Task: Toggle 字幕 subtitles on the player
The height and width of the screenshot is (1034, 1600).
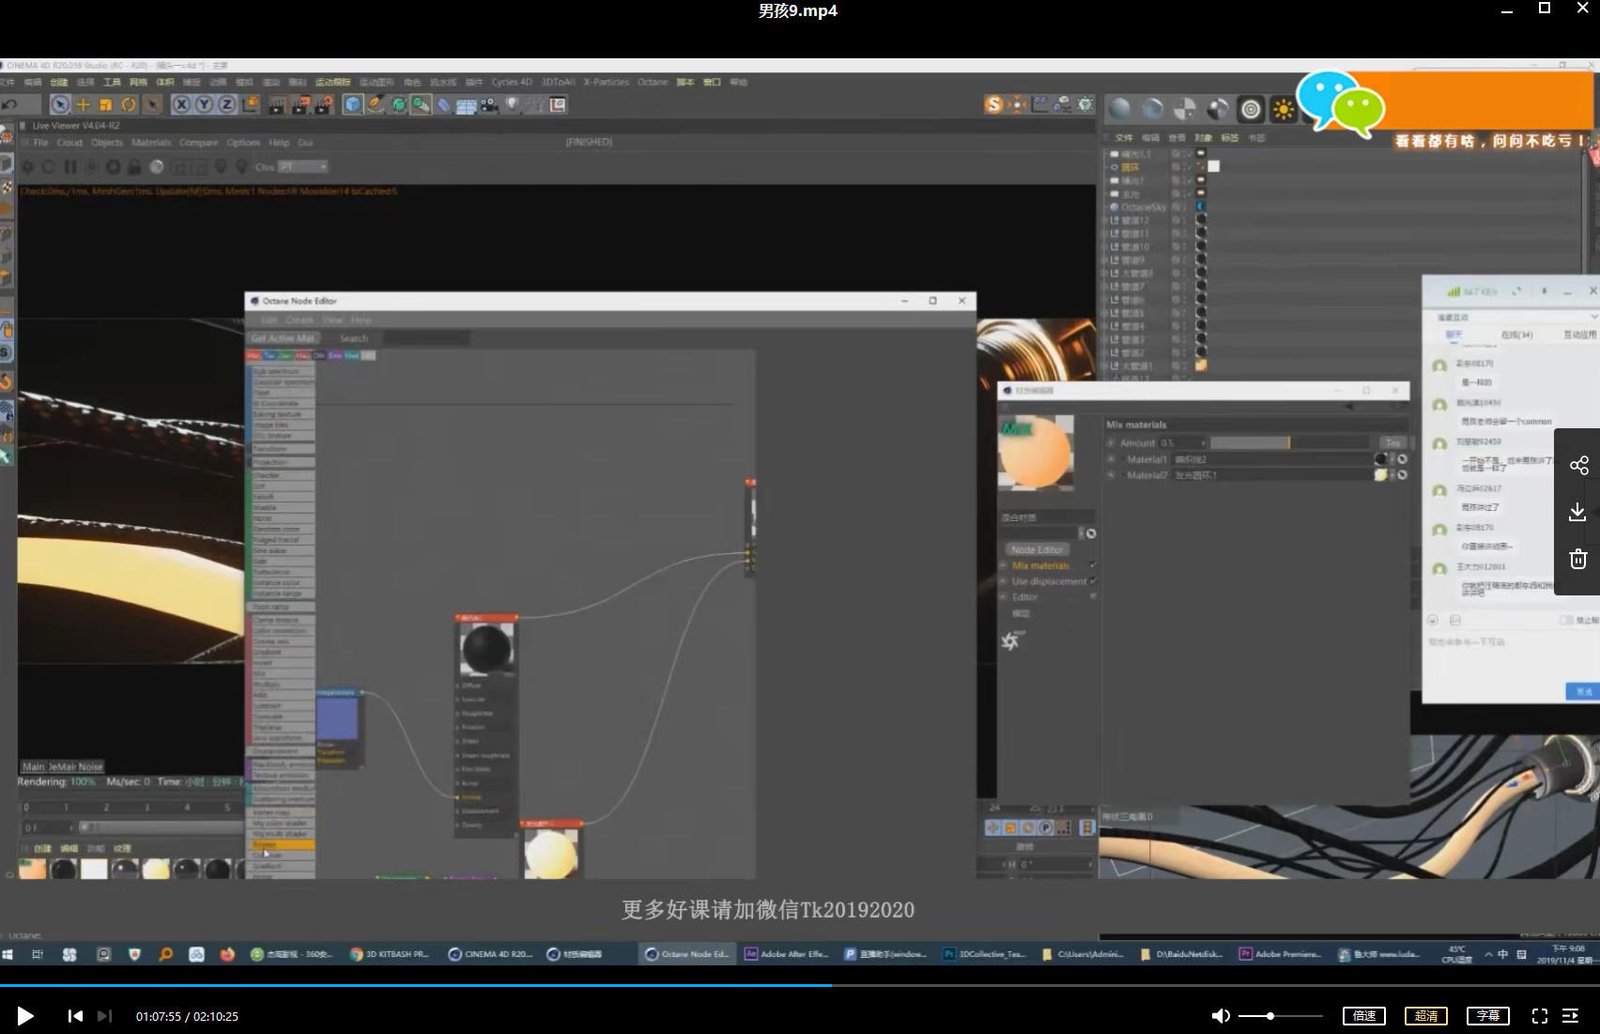Action: pos(1487,1016)
